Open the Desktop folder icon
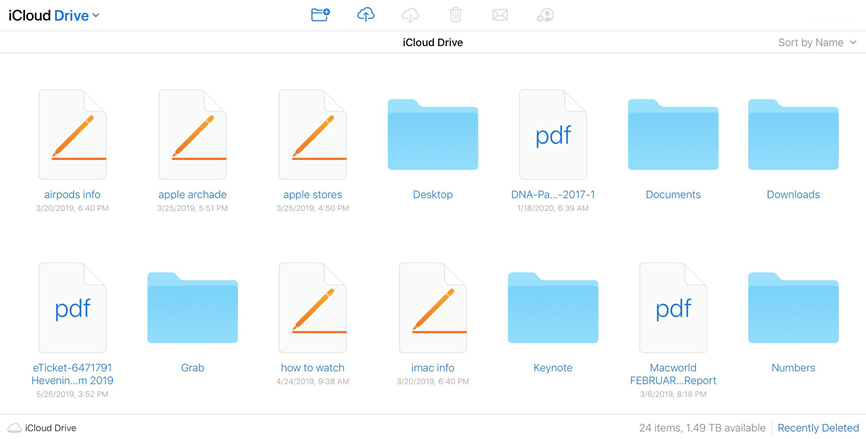Image resolution: width=866 pixels, height=439 pixels. (433, 134)
